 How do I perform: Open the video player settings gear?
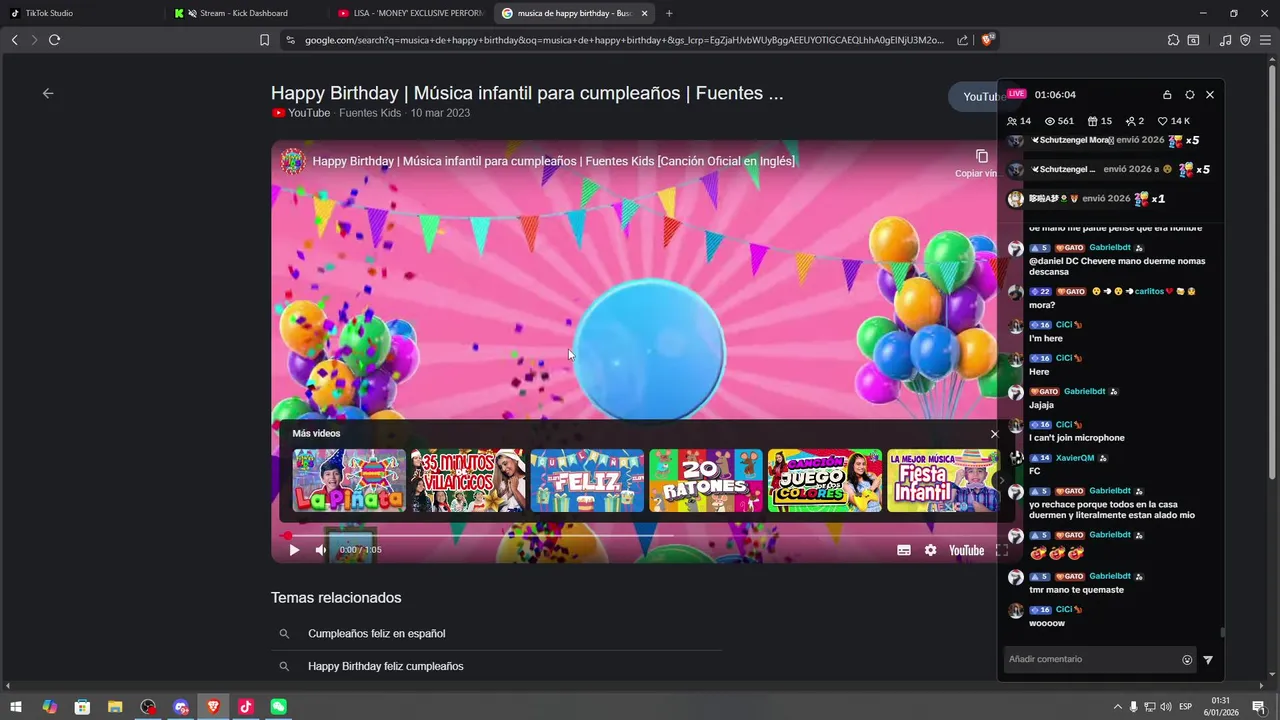(x=931, y=550)
